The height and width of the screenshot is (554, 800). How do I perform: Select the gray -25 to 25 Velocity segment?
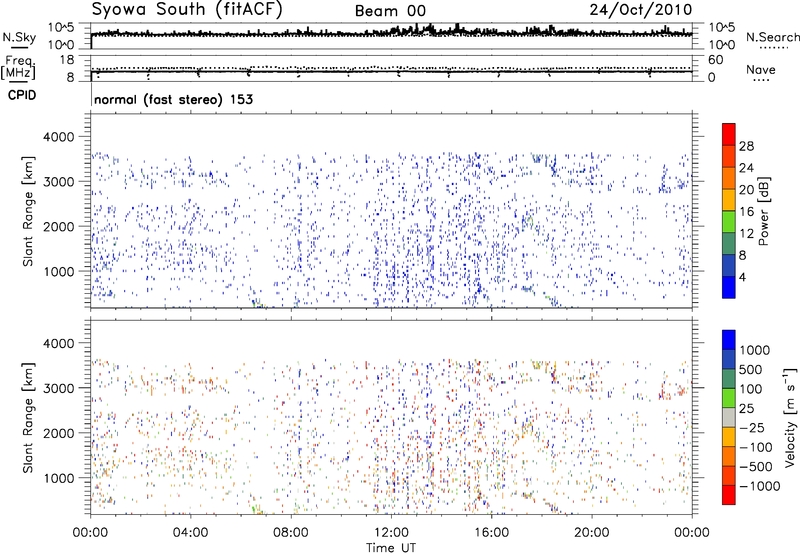pyautogui.click(x=729, y=418)
